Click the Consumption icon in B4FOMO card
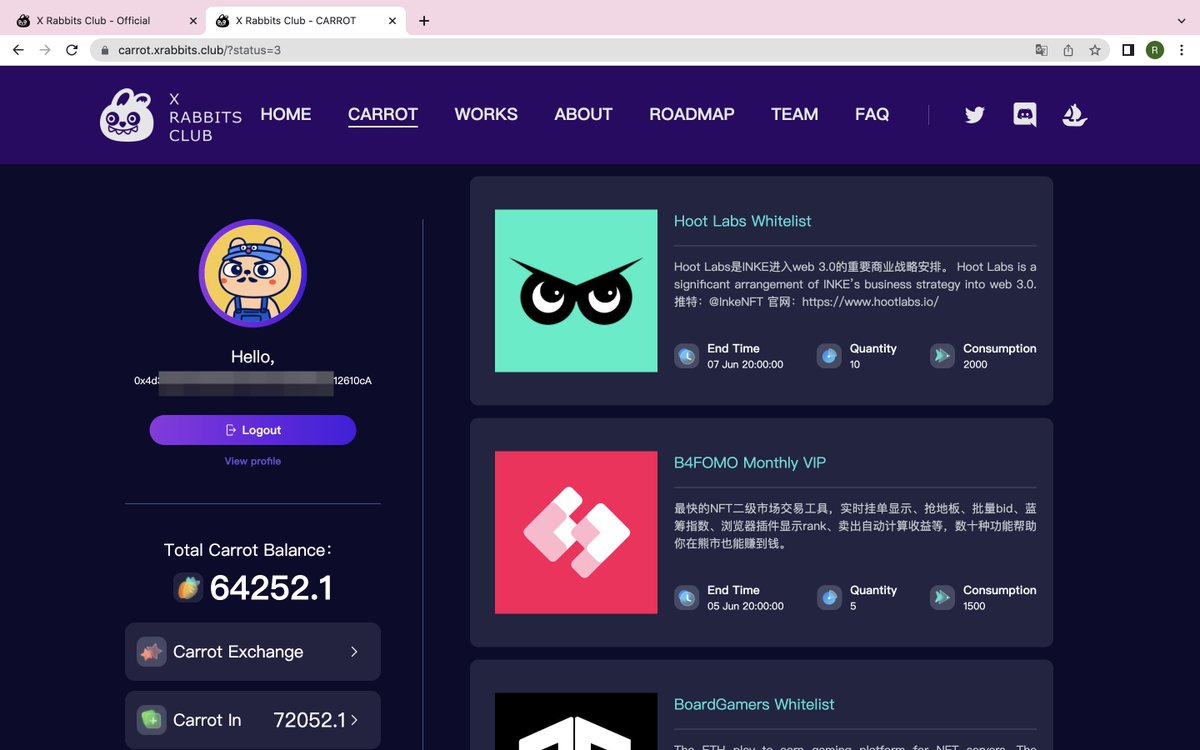 [942, 598]
